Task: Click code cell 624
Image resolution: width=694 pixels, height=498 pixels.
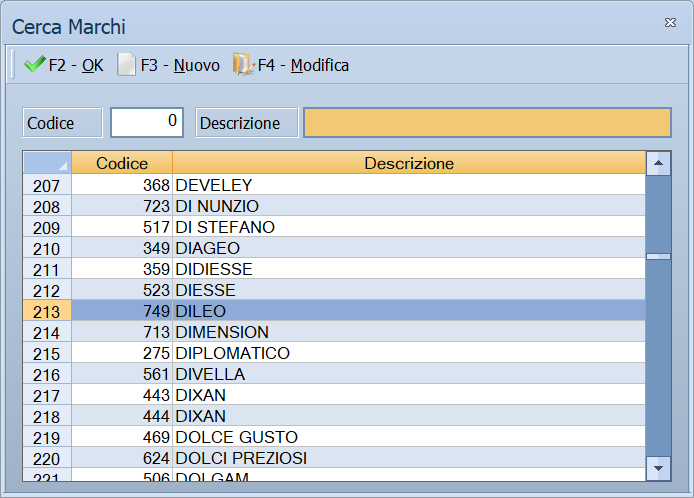Action: click(122, 458)
